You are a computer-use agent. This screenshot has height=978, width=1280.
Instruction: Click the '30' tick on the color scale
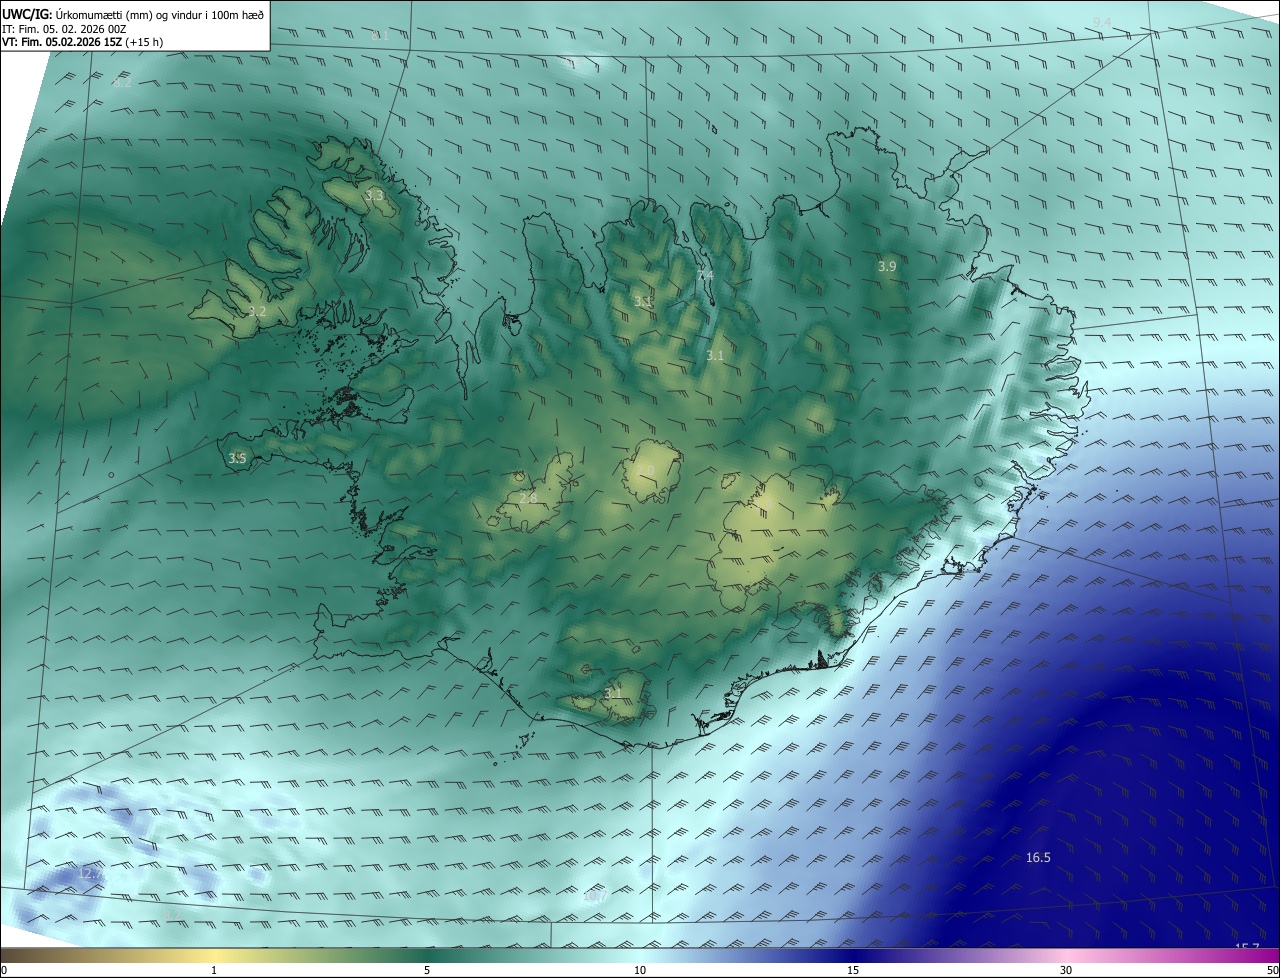1066,970
